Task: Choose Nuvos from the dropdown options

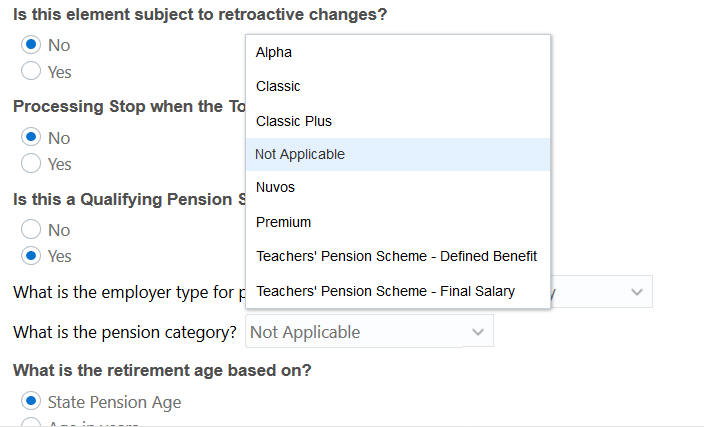Action: [275, 187]
